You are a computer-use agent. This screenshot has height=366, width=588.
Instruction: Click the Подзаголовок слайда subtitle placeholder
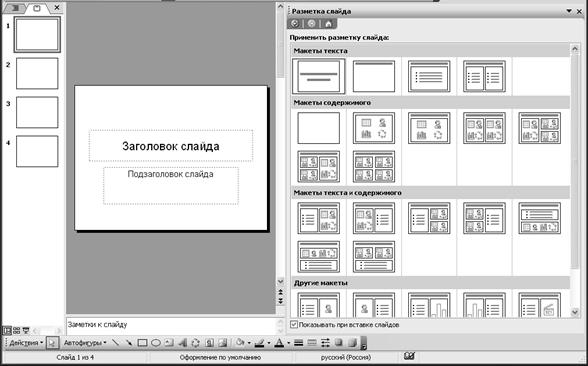pos(171,186)
